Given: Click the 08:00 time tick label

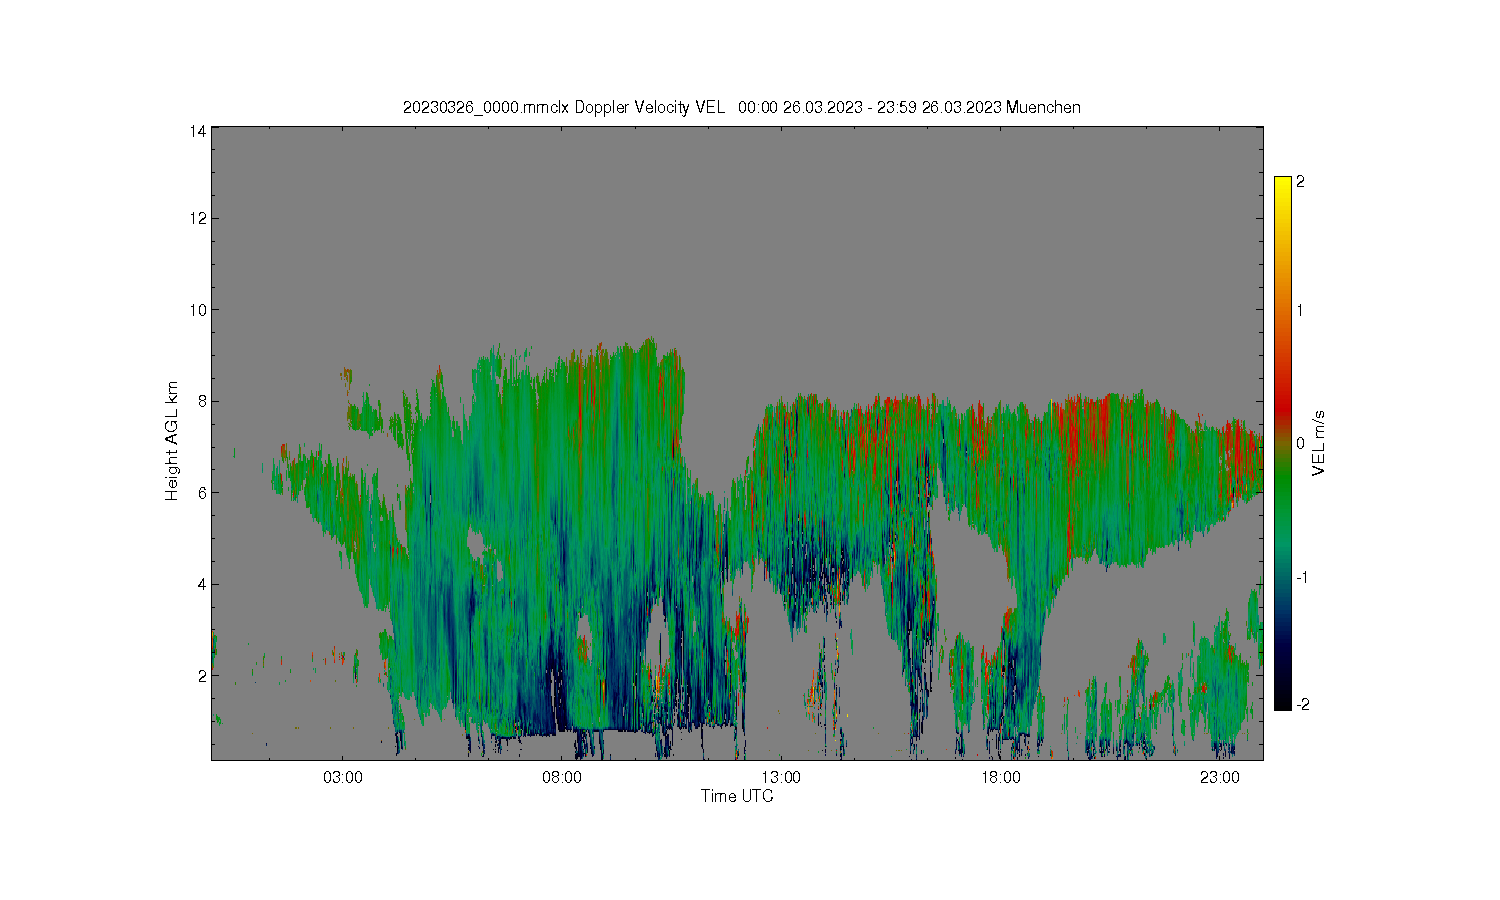Looking at the screenshot, I should [x=562, y=778].
